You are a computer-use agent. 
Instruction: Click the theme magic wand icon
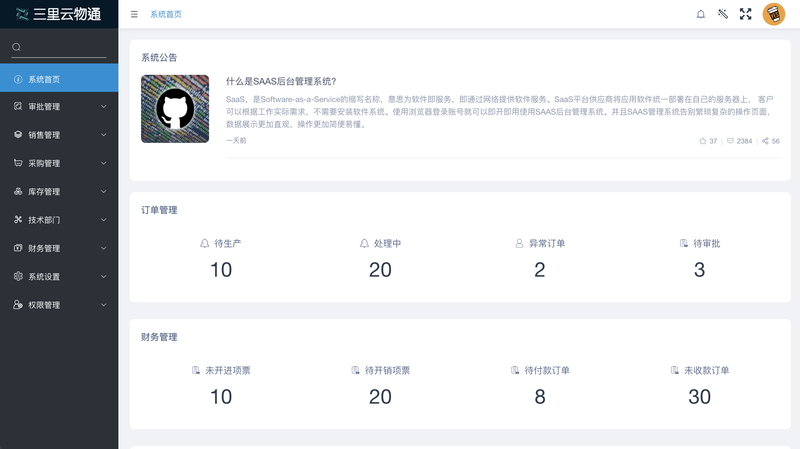pyautogui.click(x=722, y=14)
